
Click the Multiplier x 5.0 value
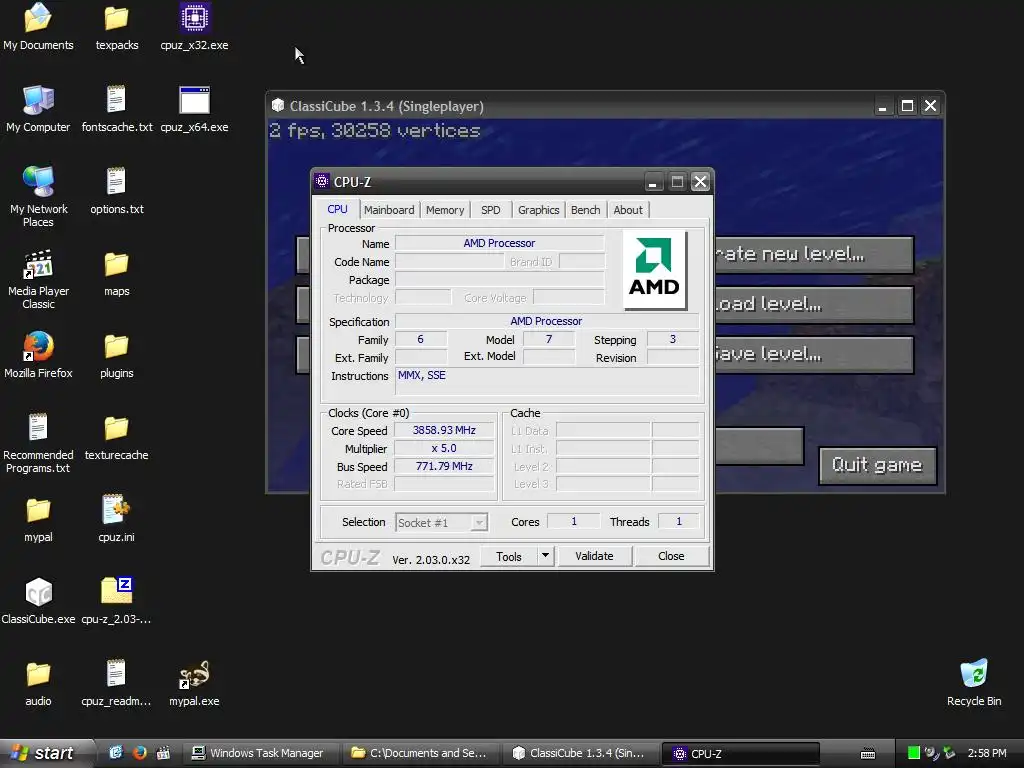click(x=444, y=449)
